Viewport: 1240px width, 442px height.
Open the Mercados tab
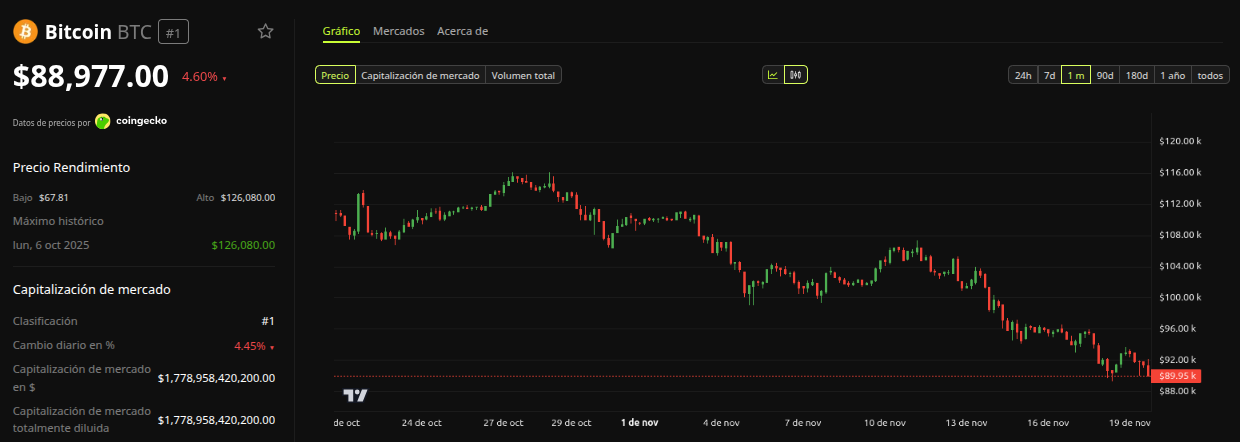pyautogui.click(x=398, y=31)
